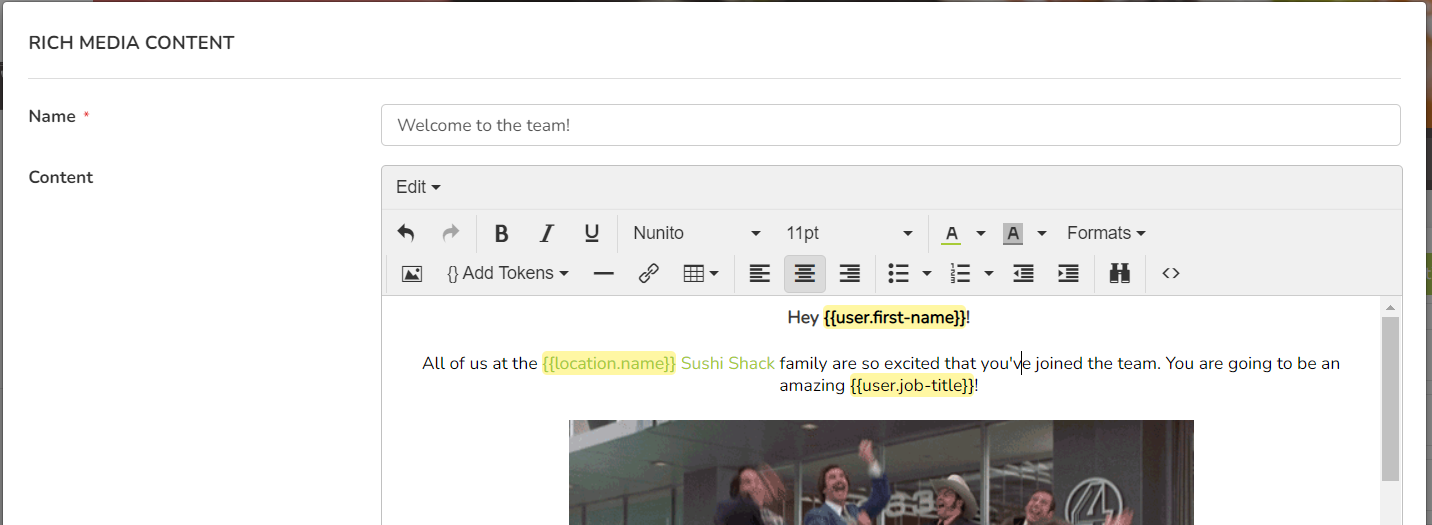Toggle bold formatting
Viewport: 1432px width, 525px height.
click(x=502, y=233)
